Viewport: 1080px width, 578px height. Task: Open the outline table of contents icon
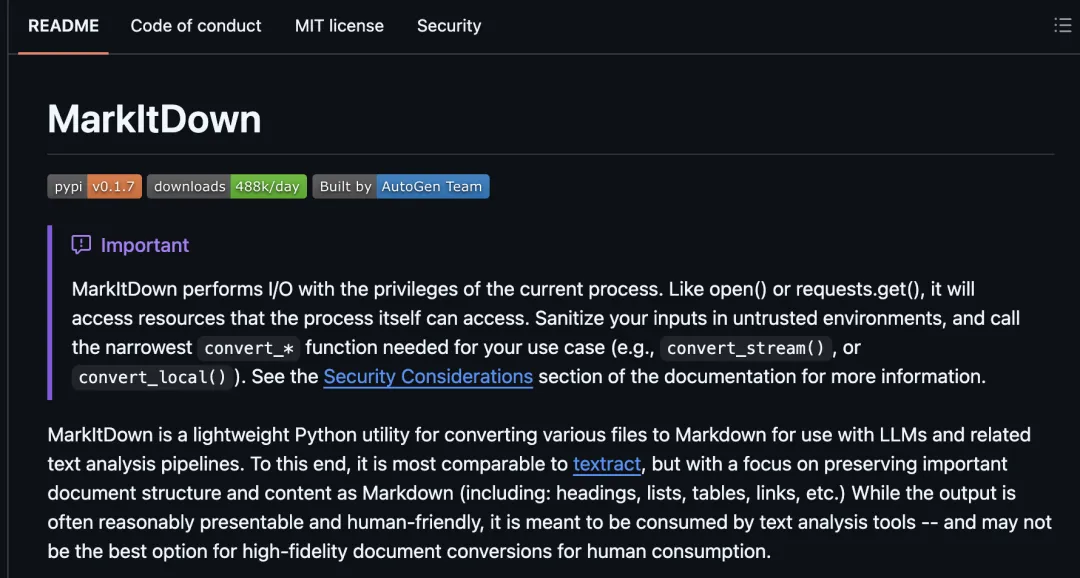(1062, 26)
